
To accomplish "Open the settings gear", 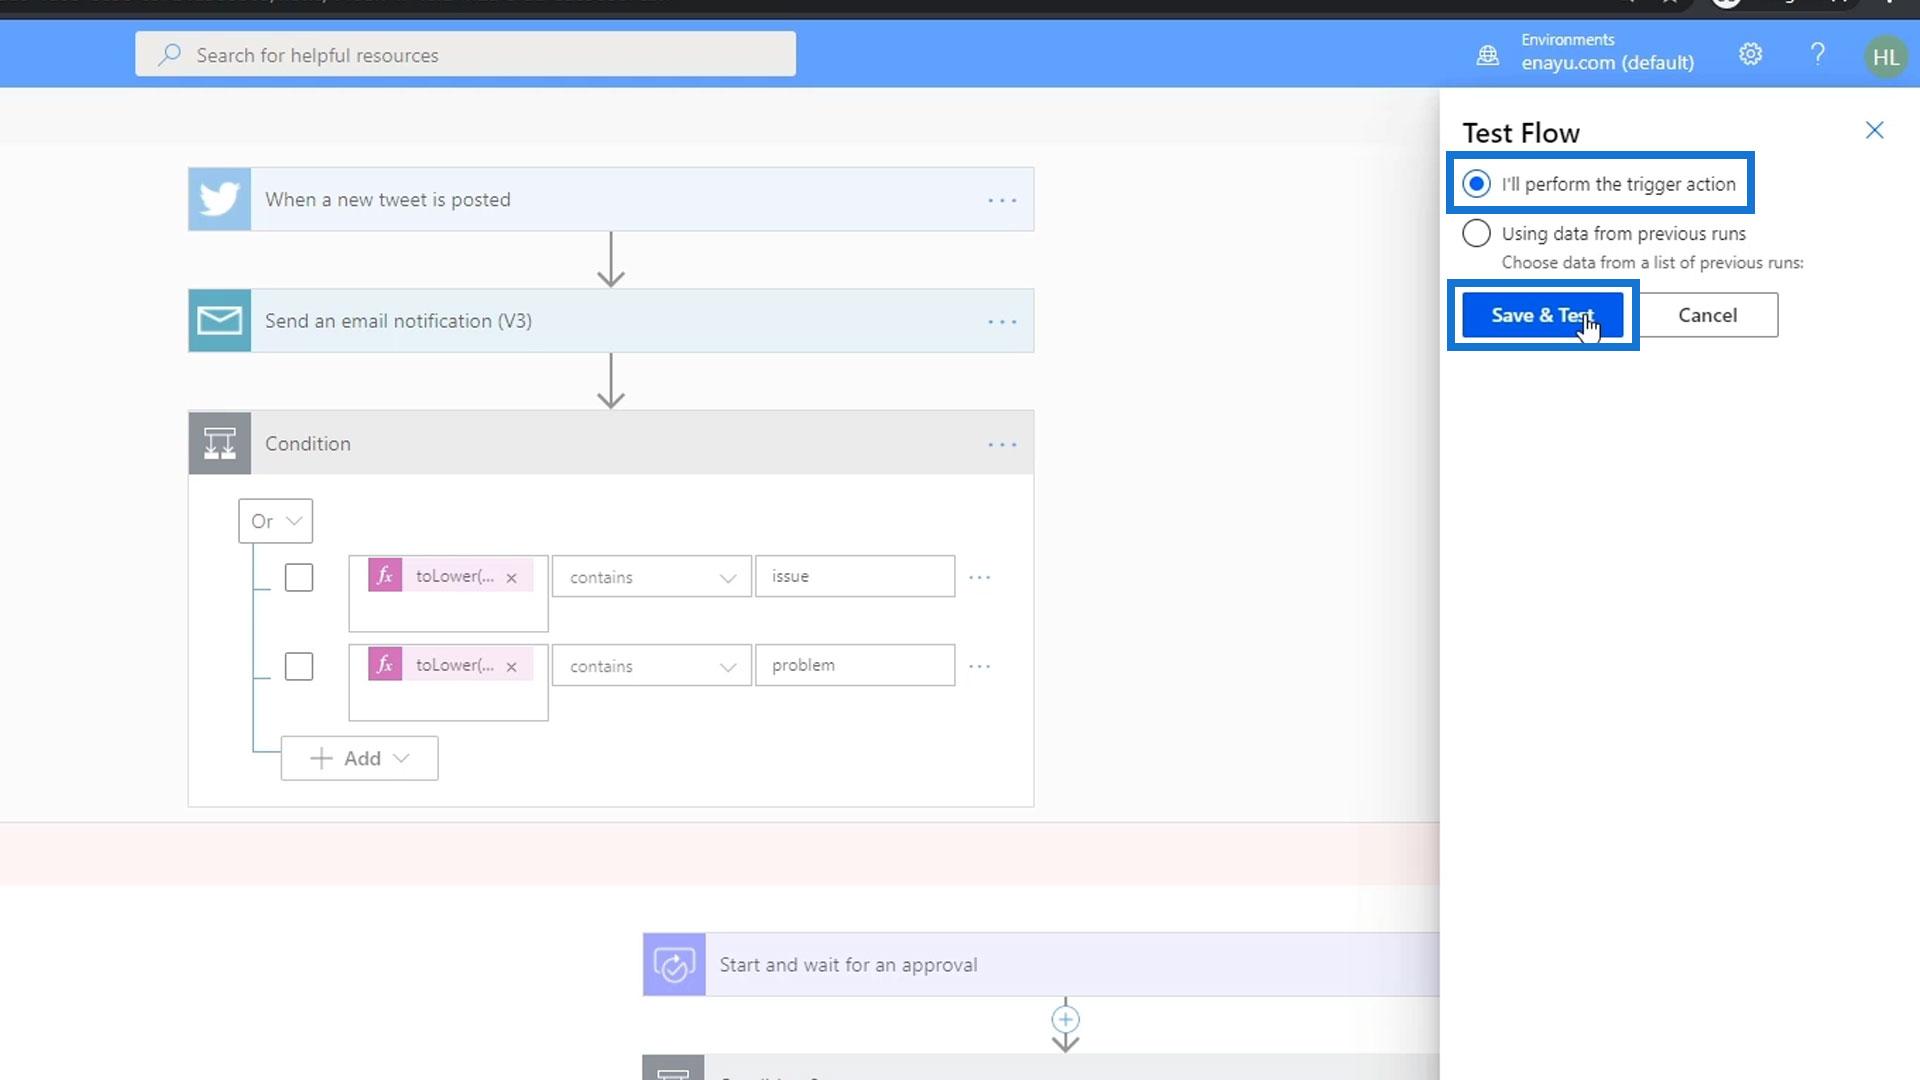I will [x=1750, y=55].
